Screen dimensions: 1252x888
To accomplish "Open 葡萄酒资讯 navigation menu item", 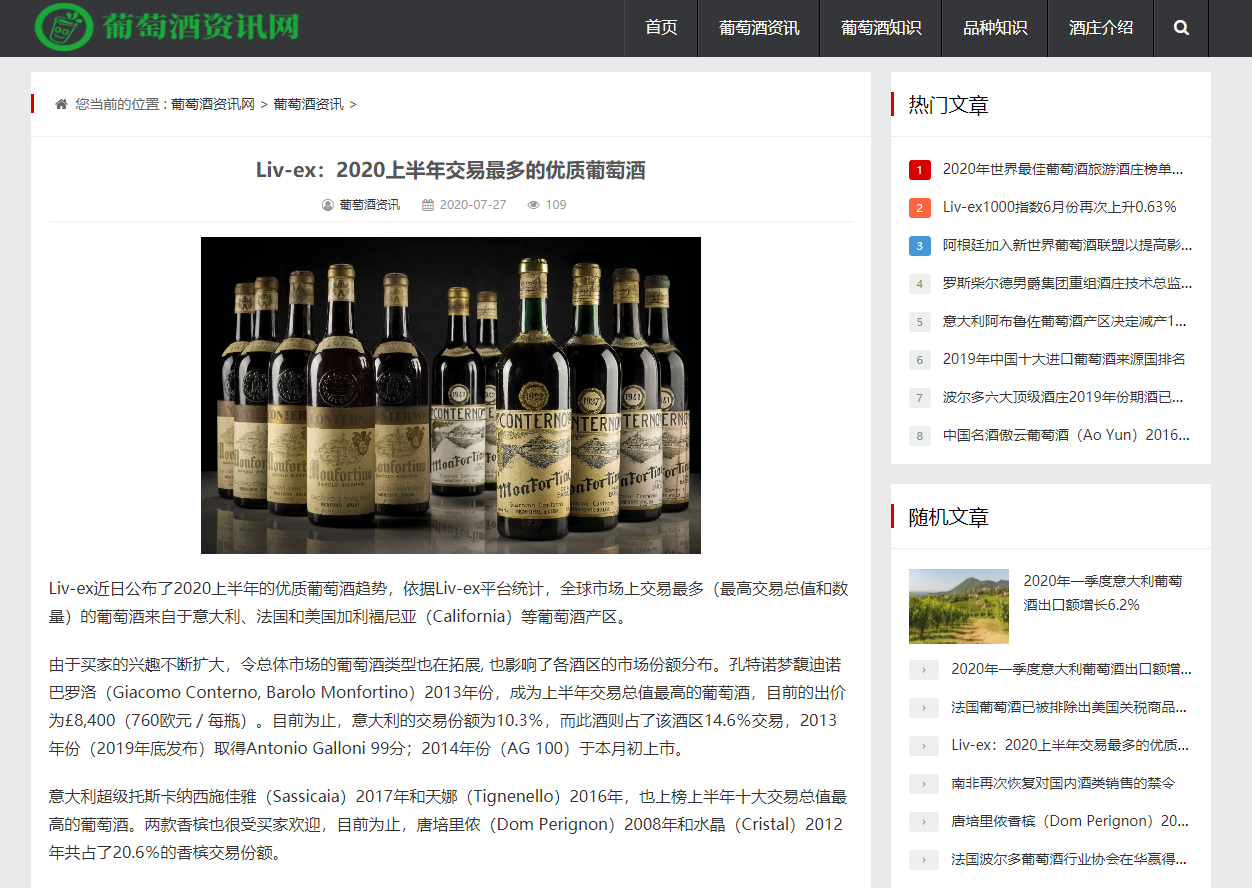I will pos(759,28).
